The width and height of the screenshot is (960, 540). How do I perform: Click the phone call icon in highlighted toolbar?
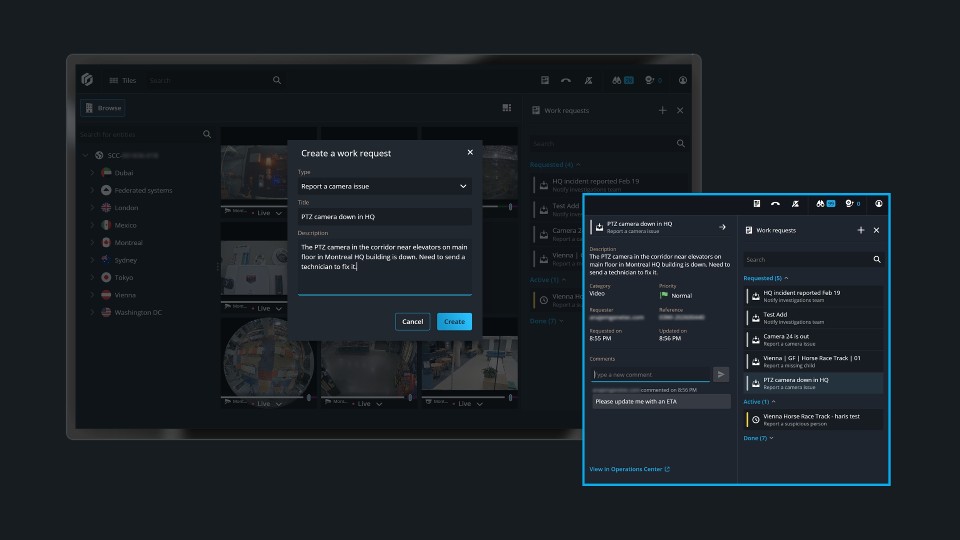point(776,204)
